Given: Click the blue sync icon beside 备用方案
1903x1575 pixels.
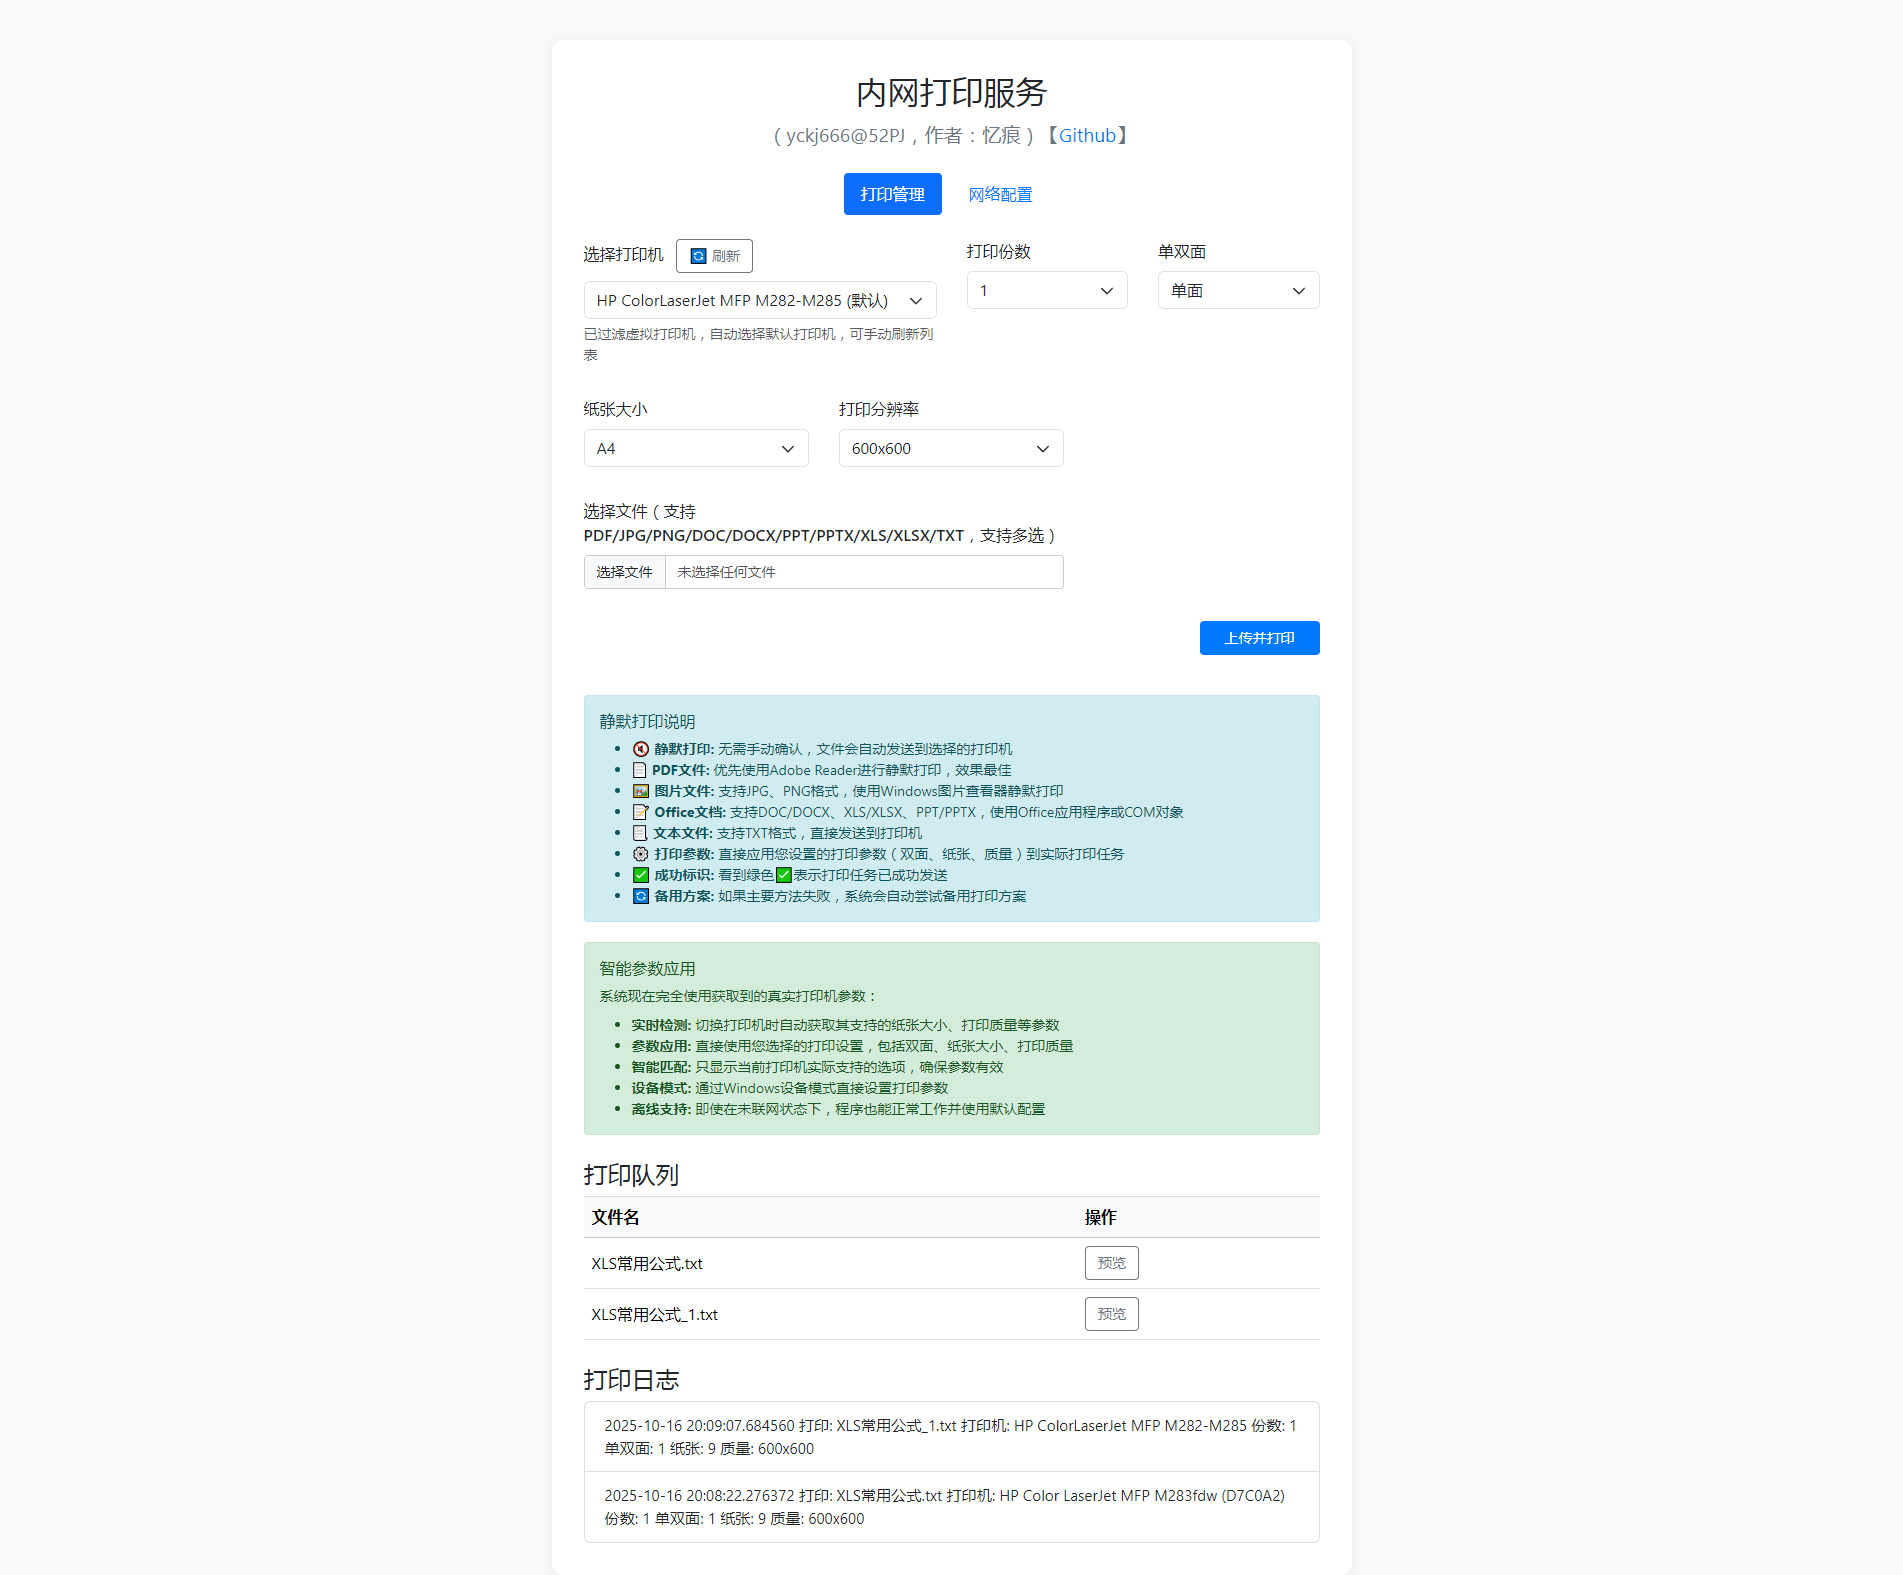Looking at the screenshot, I should coord(641,896).
